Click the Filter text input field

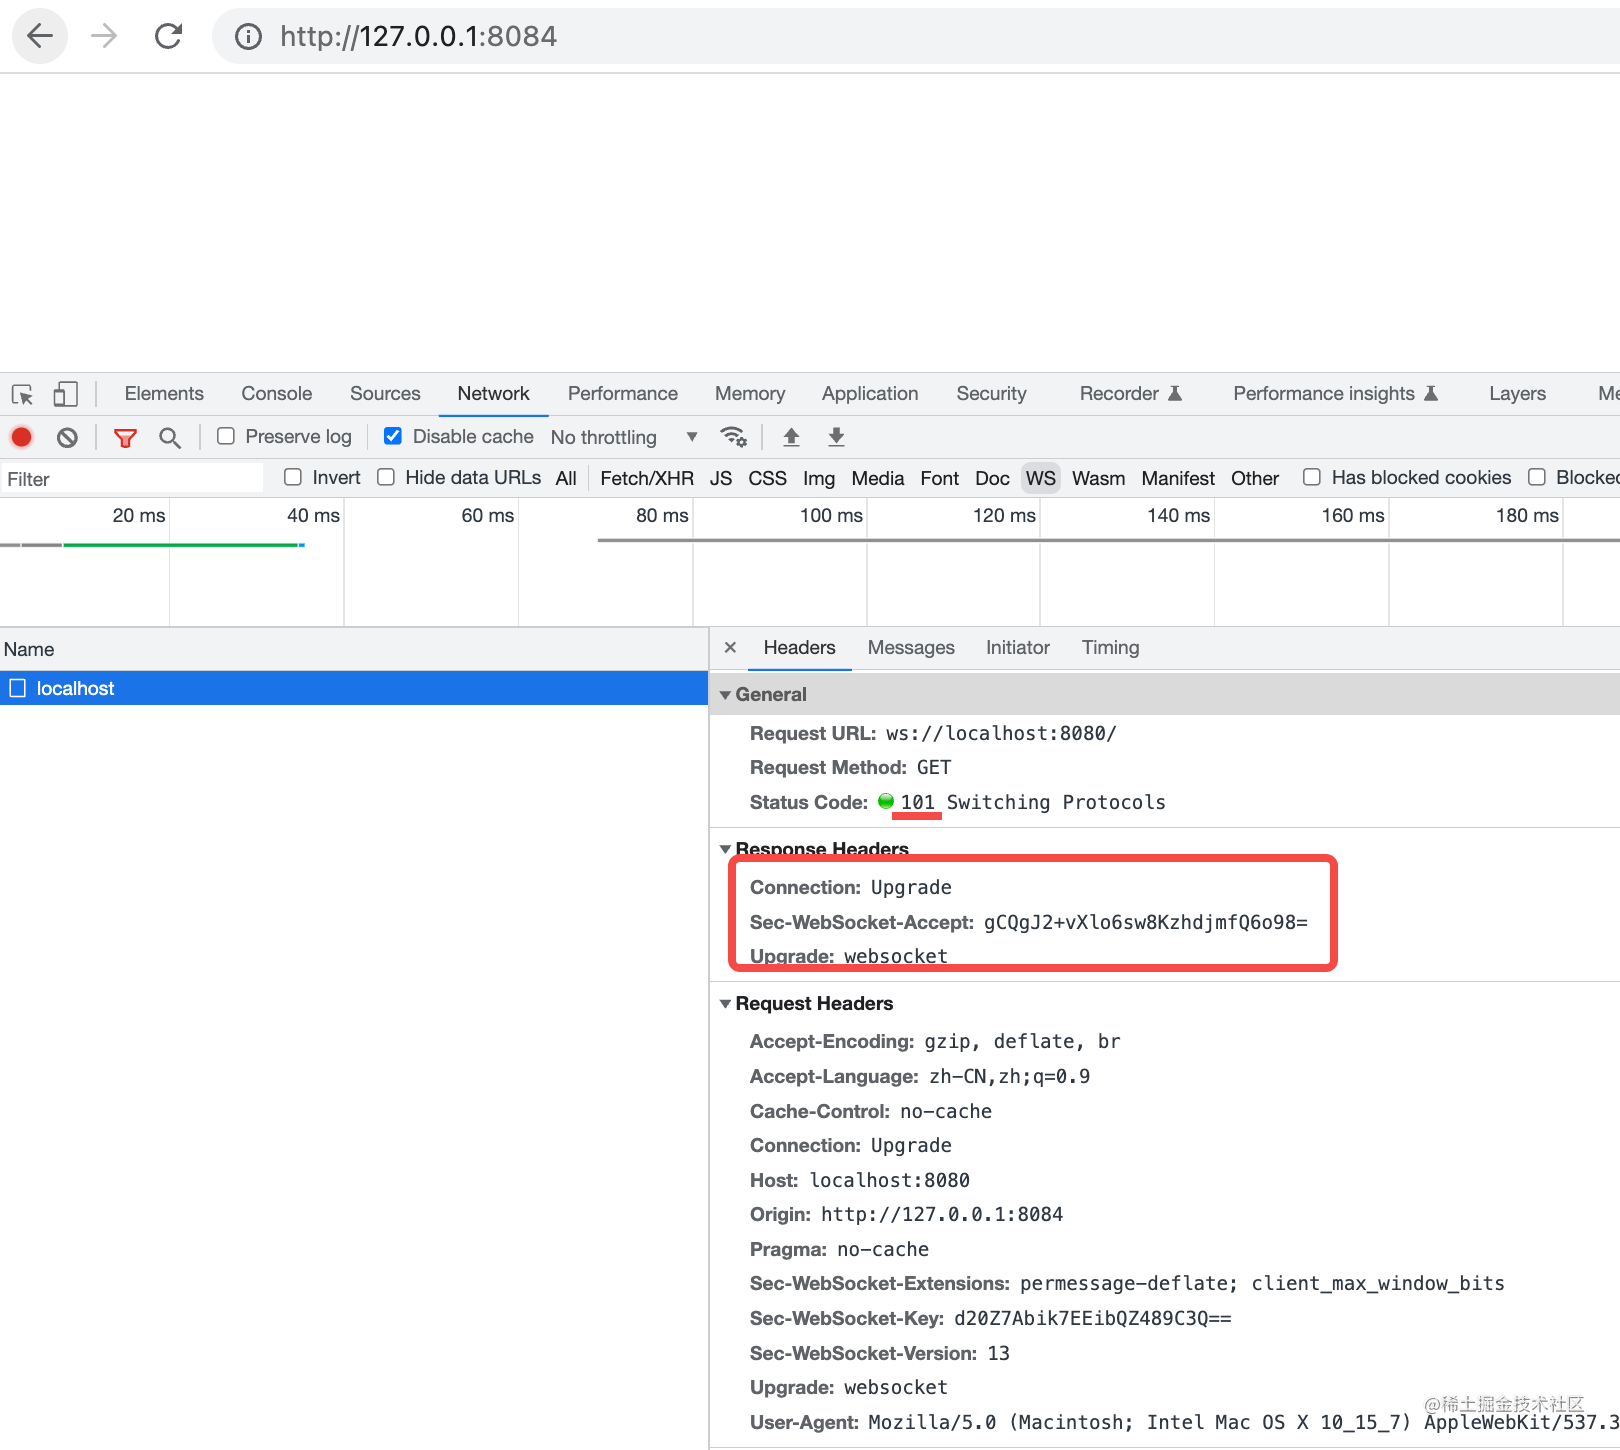click(132, 479)
